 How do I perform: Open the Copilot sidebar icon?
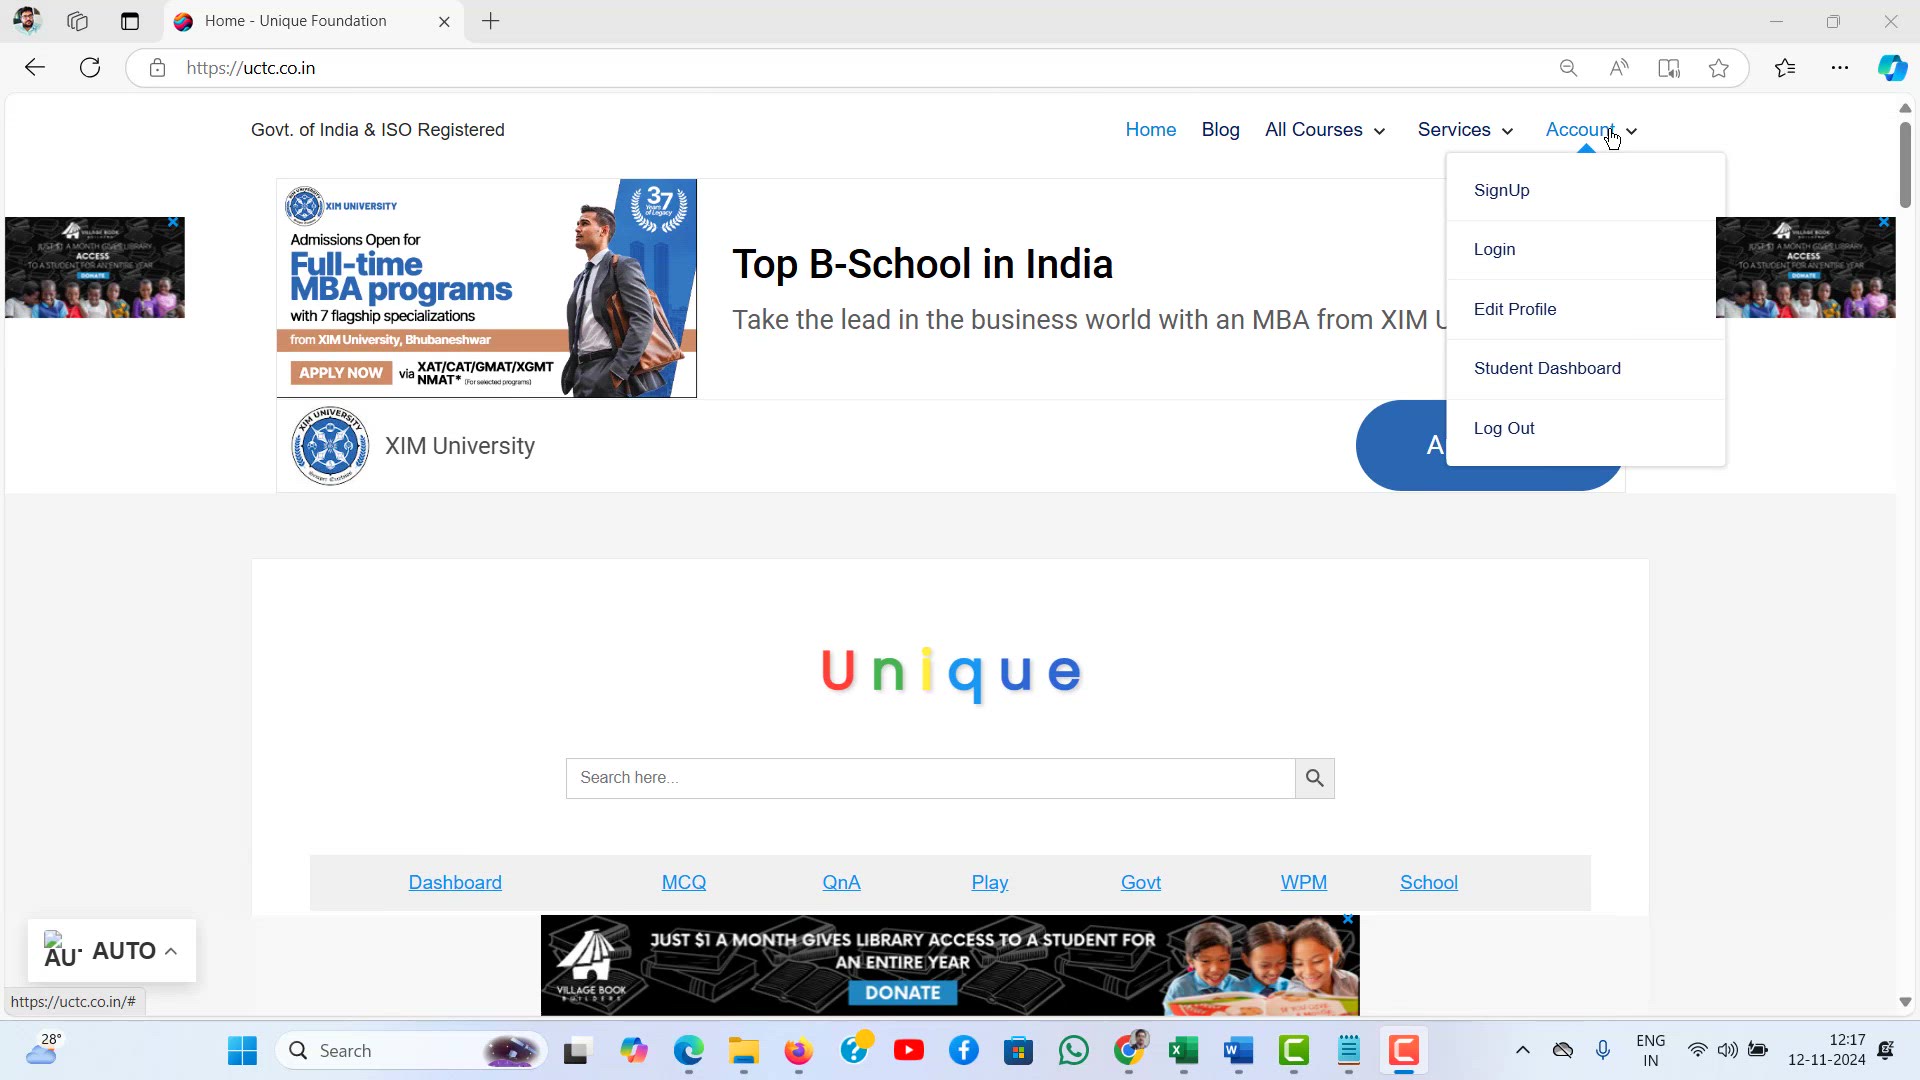click(1892, 68)
